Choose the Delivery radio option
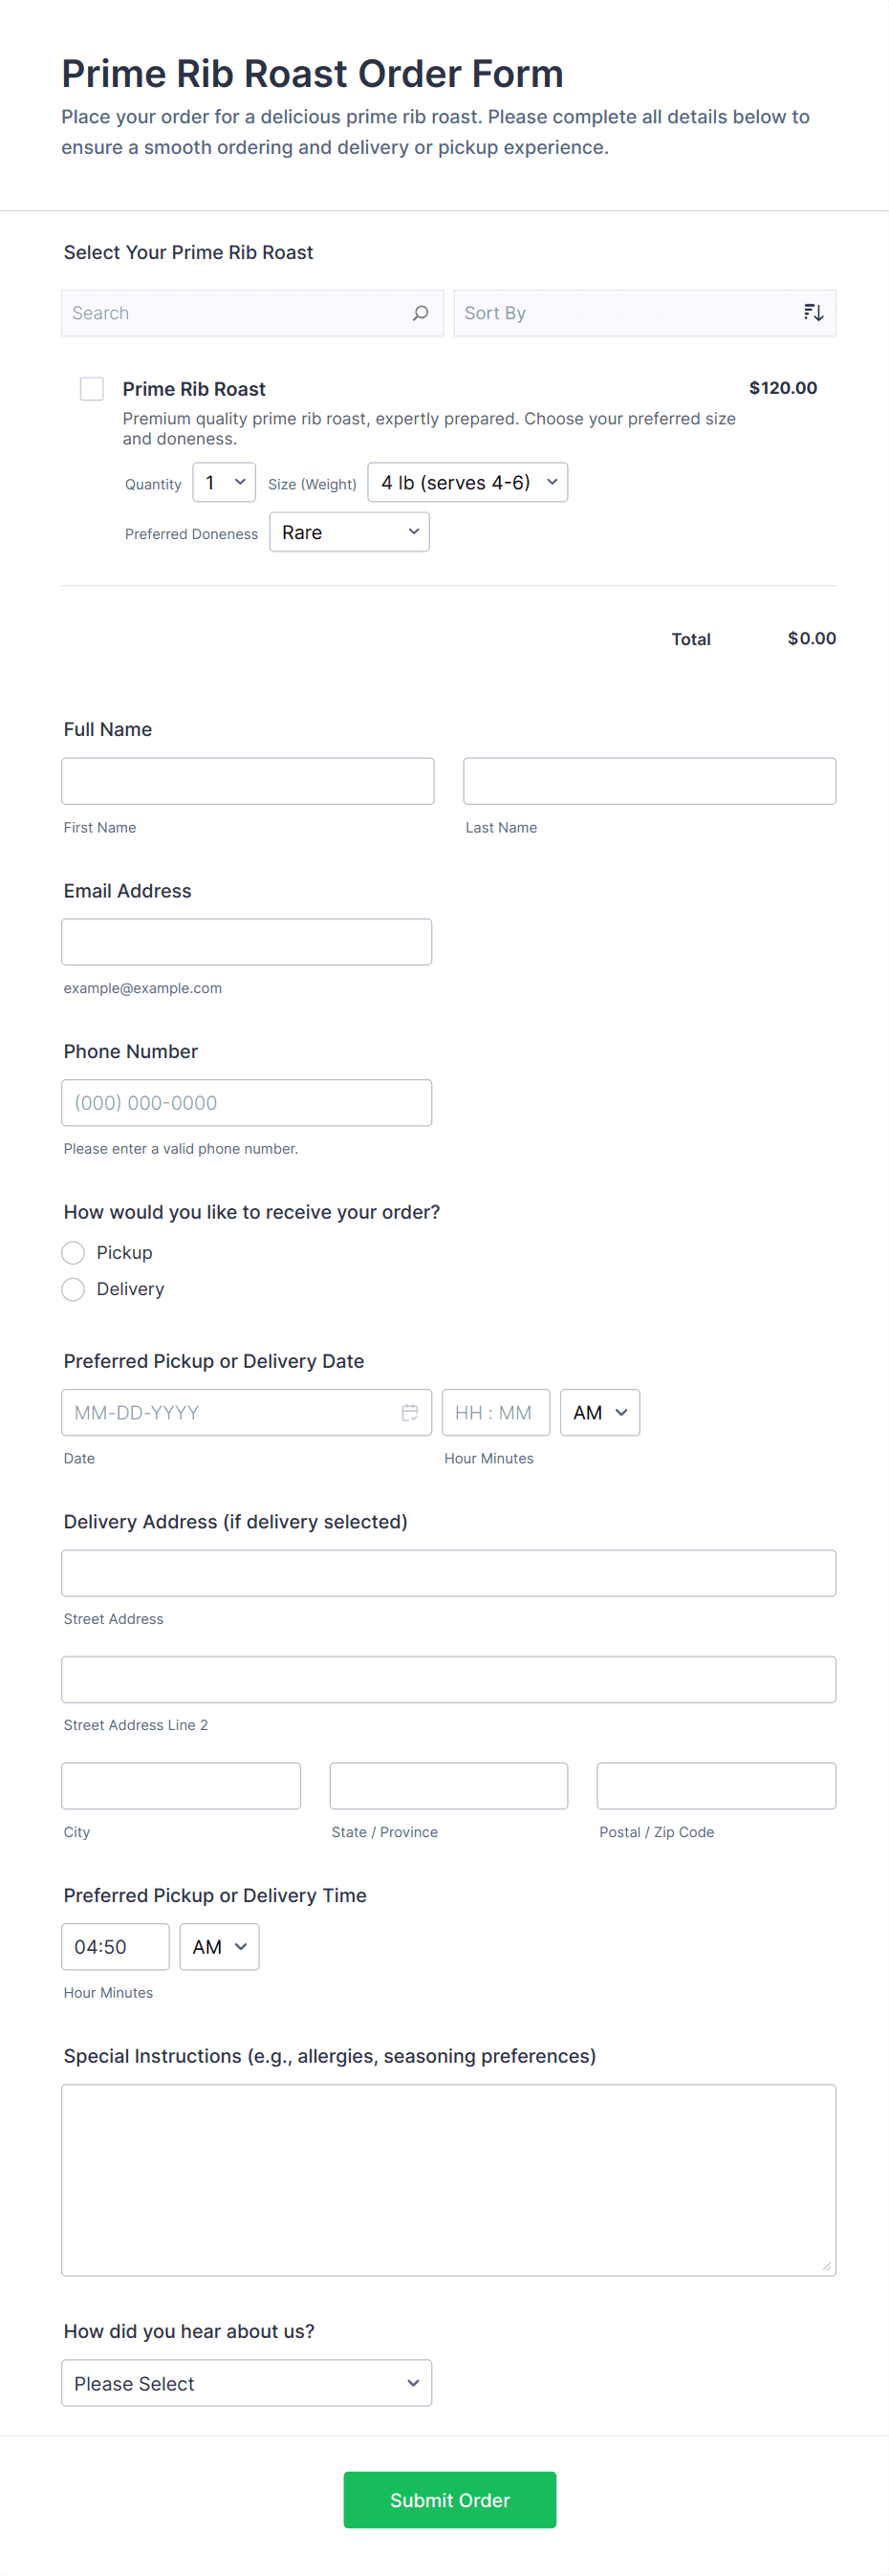This screenshot has height=2576, width=889. (x=73, y=1289)
